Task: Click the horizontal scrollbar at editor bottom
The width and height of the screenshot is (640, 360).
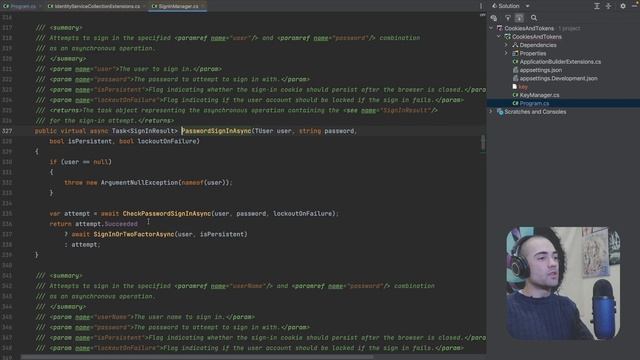Action: point(197,357)
